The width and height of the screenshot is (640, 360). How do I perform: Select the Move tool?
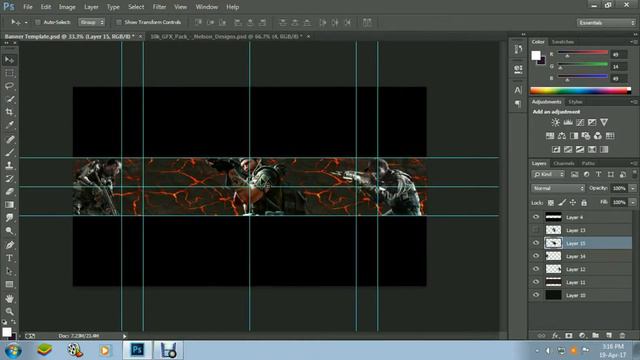pos(9,60)
